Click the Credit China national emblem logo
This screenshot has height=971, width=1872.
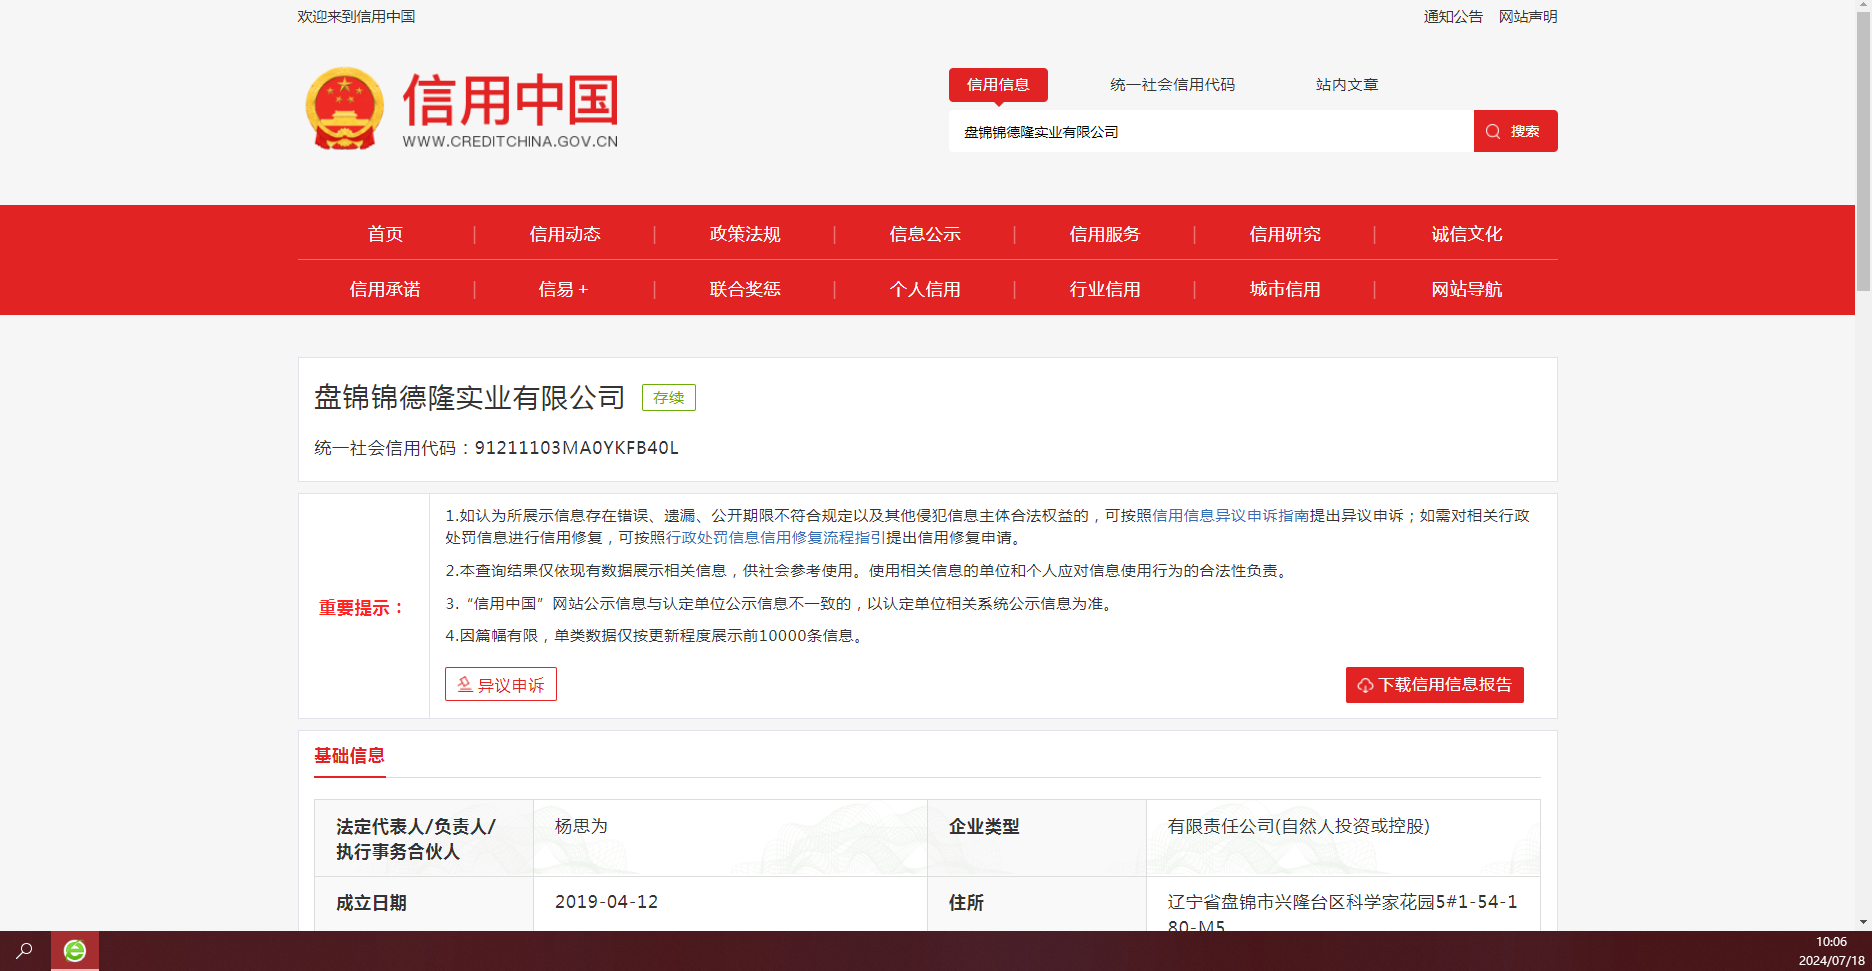click(344, 108)
